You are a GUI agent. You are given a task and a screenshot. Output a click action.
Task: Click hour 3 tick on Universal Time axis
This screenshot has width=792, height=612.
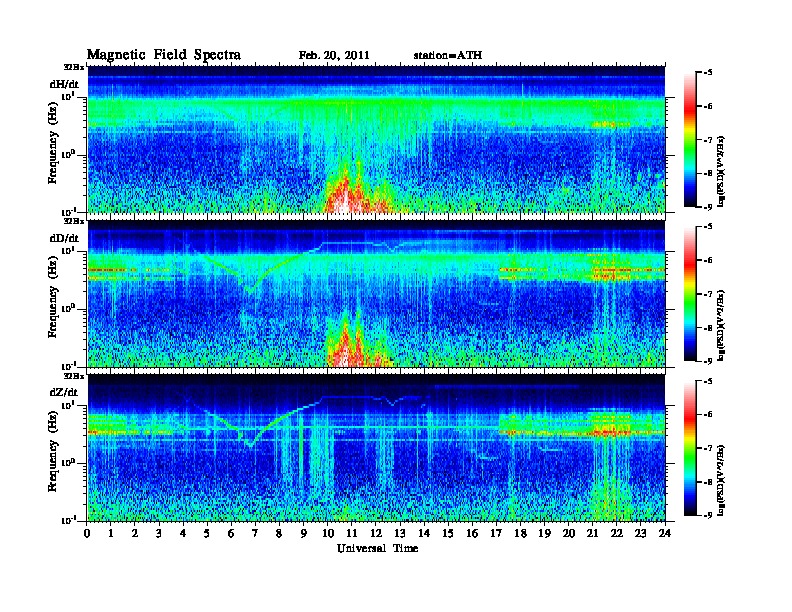(x=160, y=533)
